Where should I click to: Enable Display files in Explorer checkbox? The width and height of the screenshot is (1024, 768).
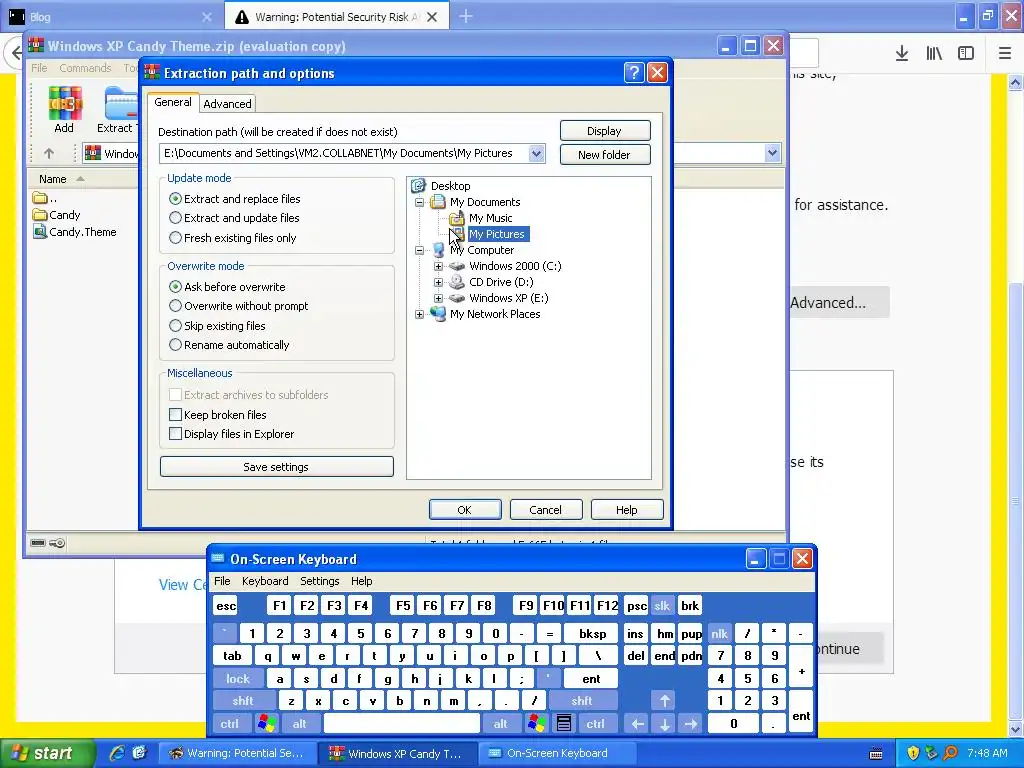175,434
